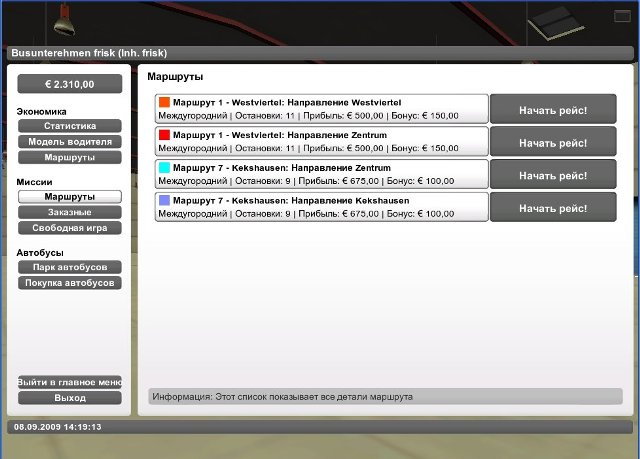Open Статистика under Экономика
Screen dimensions: 640x459
[x=70, y=126]
